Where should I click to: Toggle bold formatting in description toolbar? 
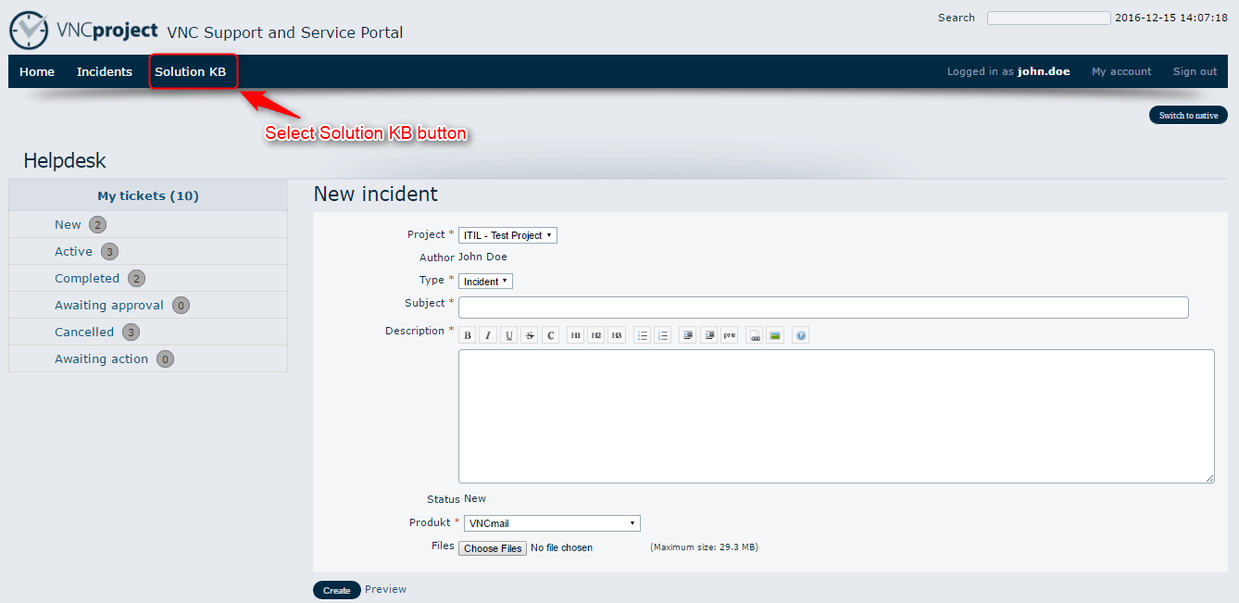(468, 336)
